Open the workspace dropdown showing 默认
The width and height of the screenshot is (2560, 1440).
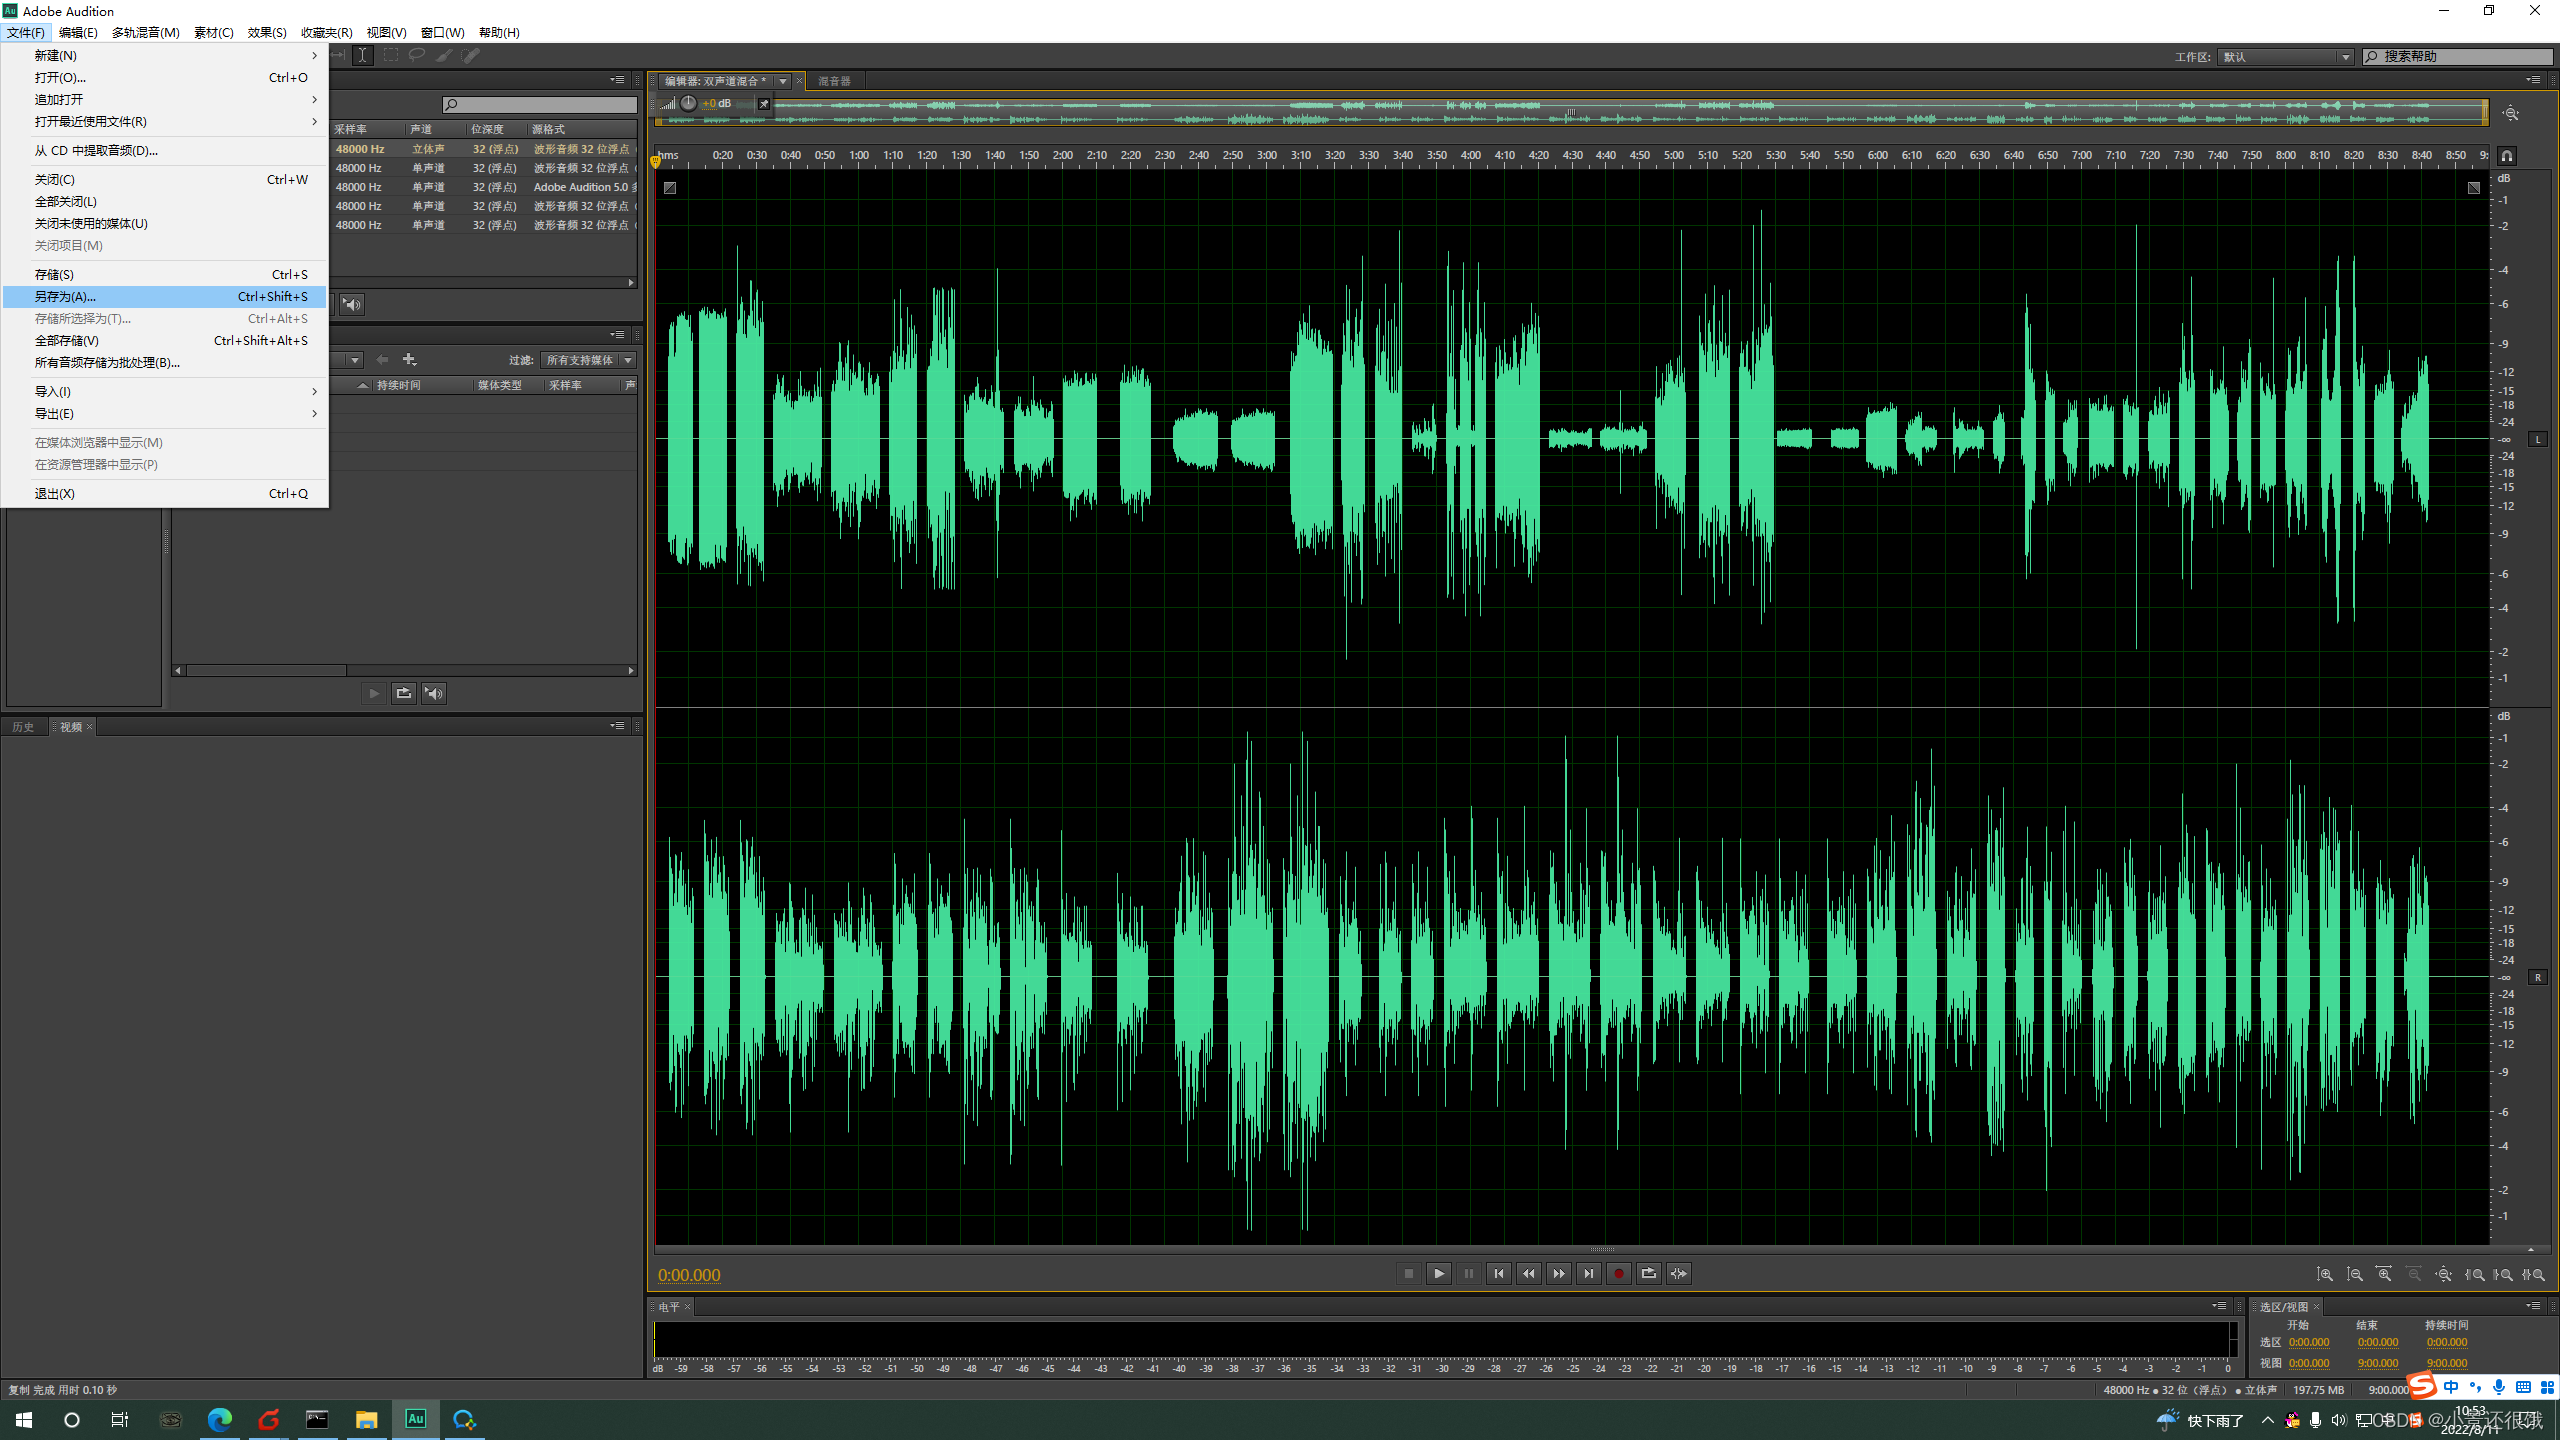pos(2285,57)
